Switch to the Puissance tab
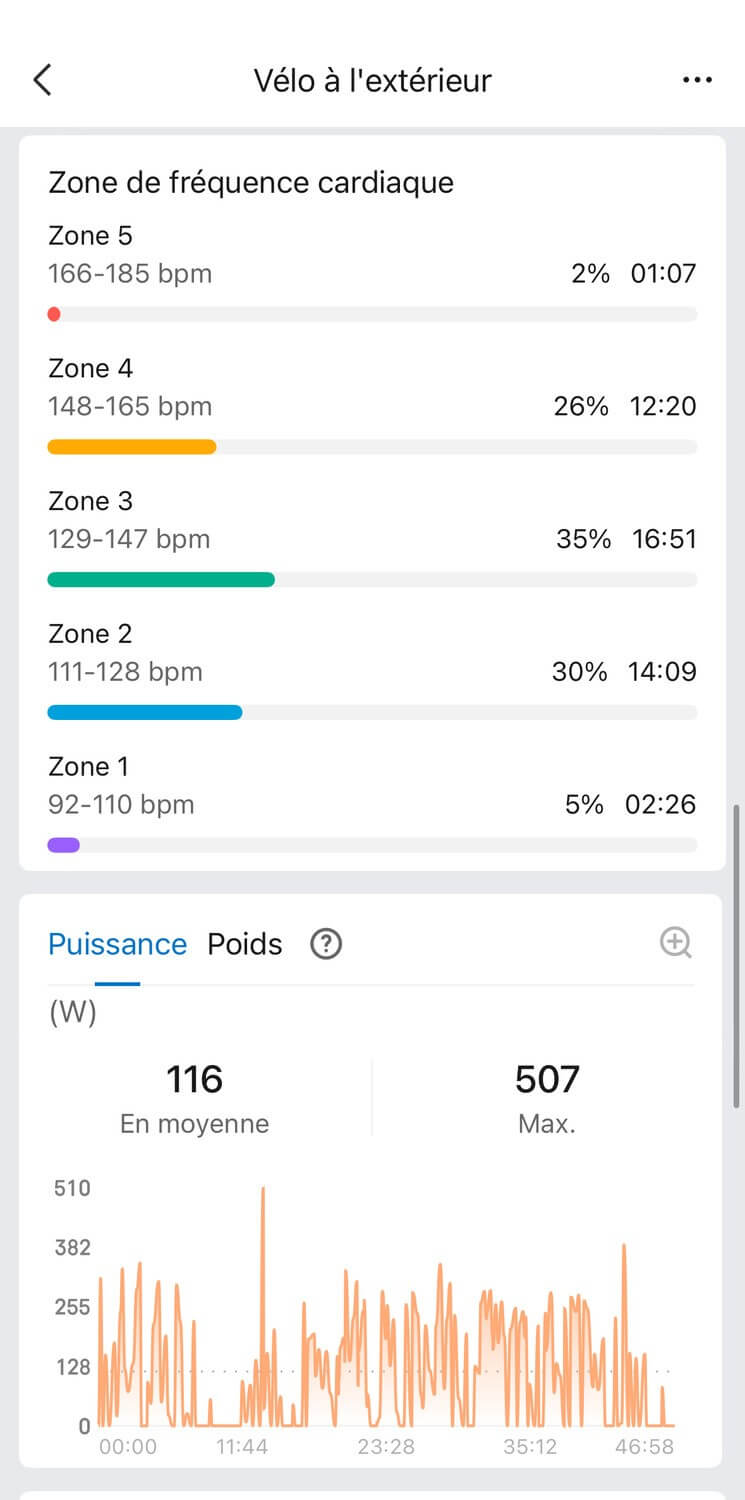This screenshot has height=1500, width=745. tap(117, 945)
